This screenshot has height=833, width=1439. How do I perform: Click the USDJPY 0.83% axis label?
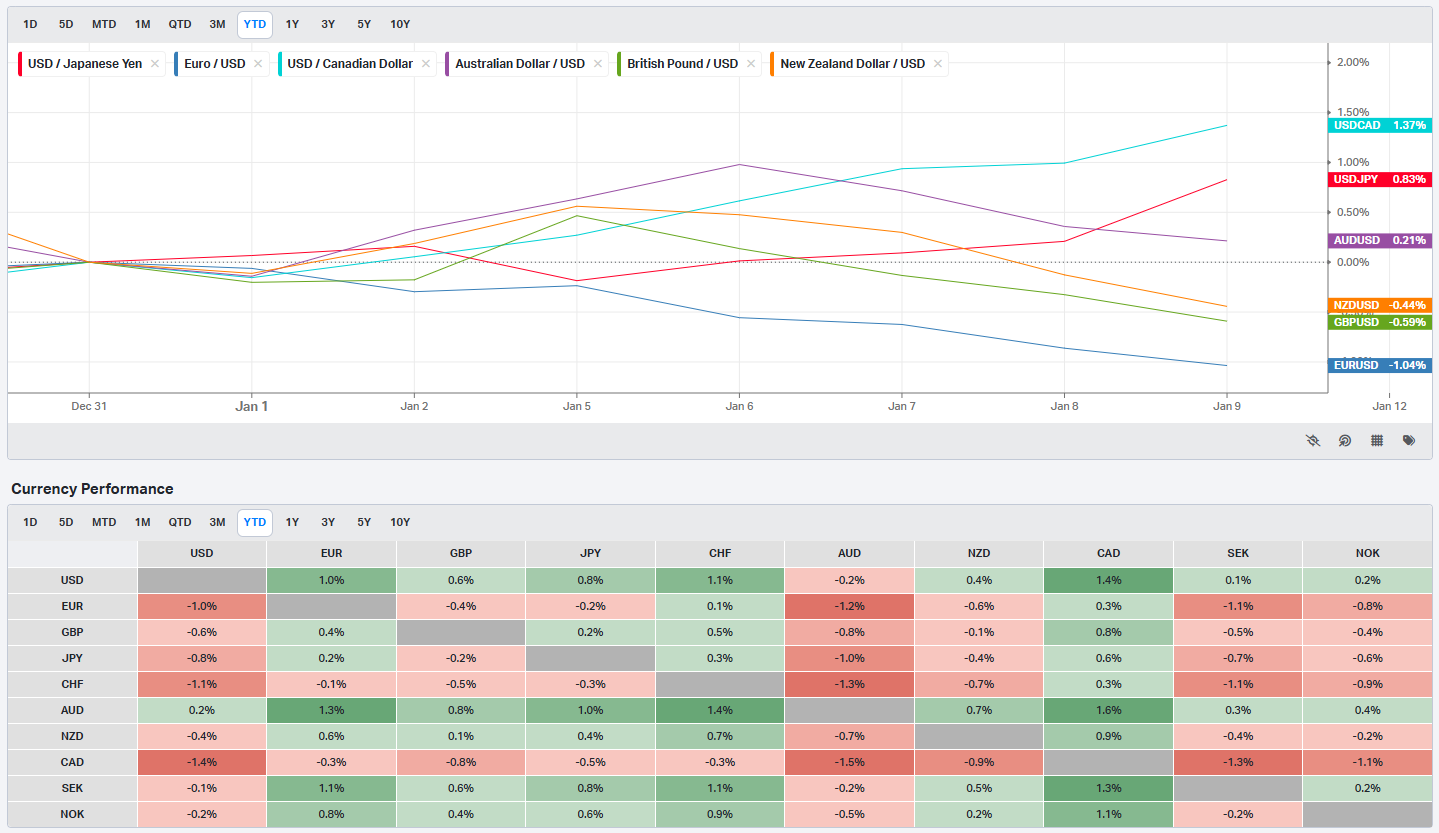click(x=1381, y=179)
